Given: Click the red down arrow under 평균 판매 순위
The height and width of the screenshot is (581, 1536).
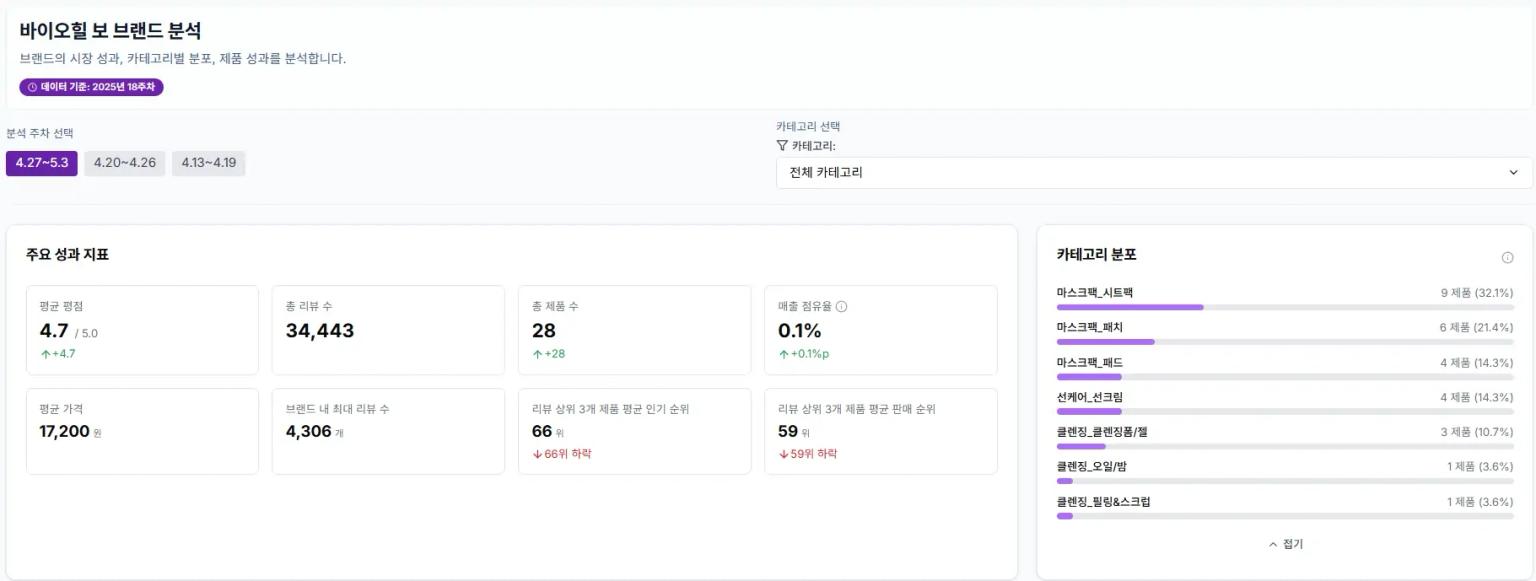Looking at the screenshot, I should click(x=783, y=453).
